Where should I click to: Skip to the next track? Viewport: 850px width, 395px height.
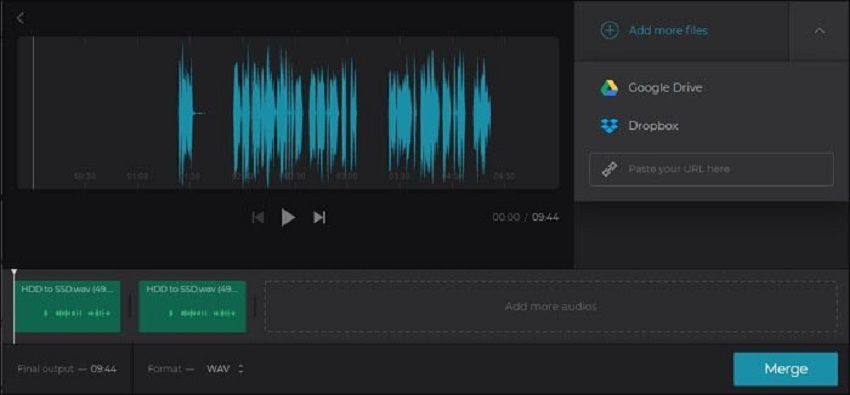tap(319, 217)
